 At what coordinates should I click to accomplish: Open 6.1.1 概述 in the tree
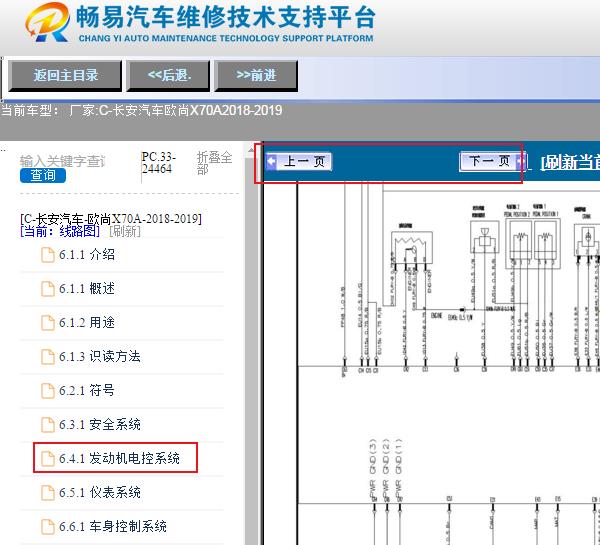[x=87, y=288]
